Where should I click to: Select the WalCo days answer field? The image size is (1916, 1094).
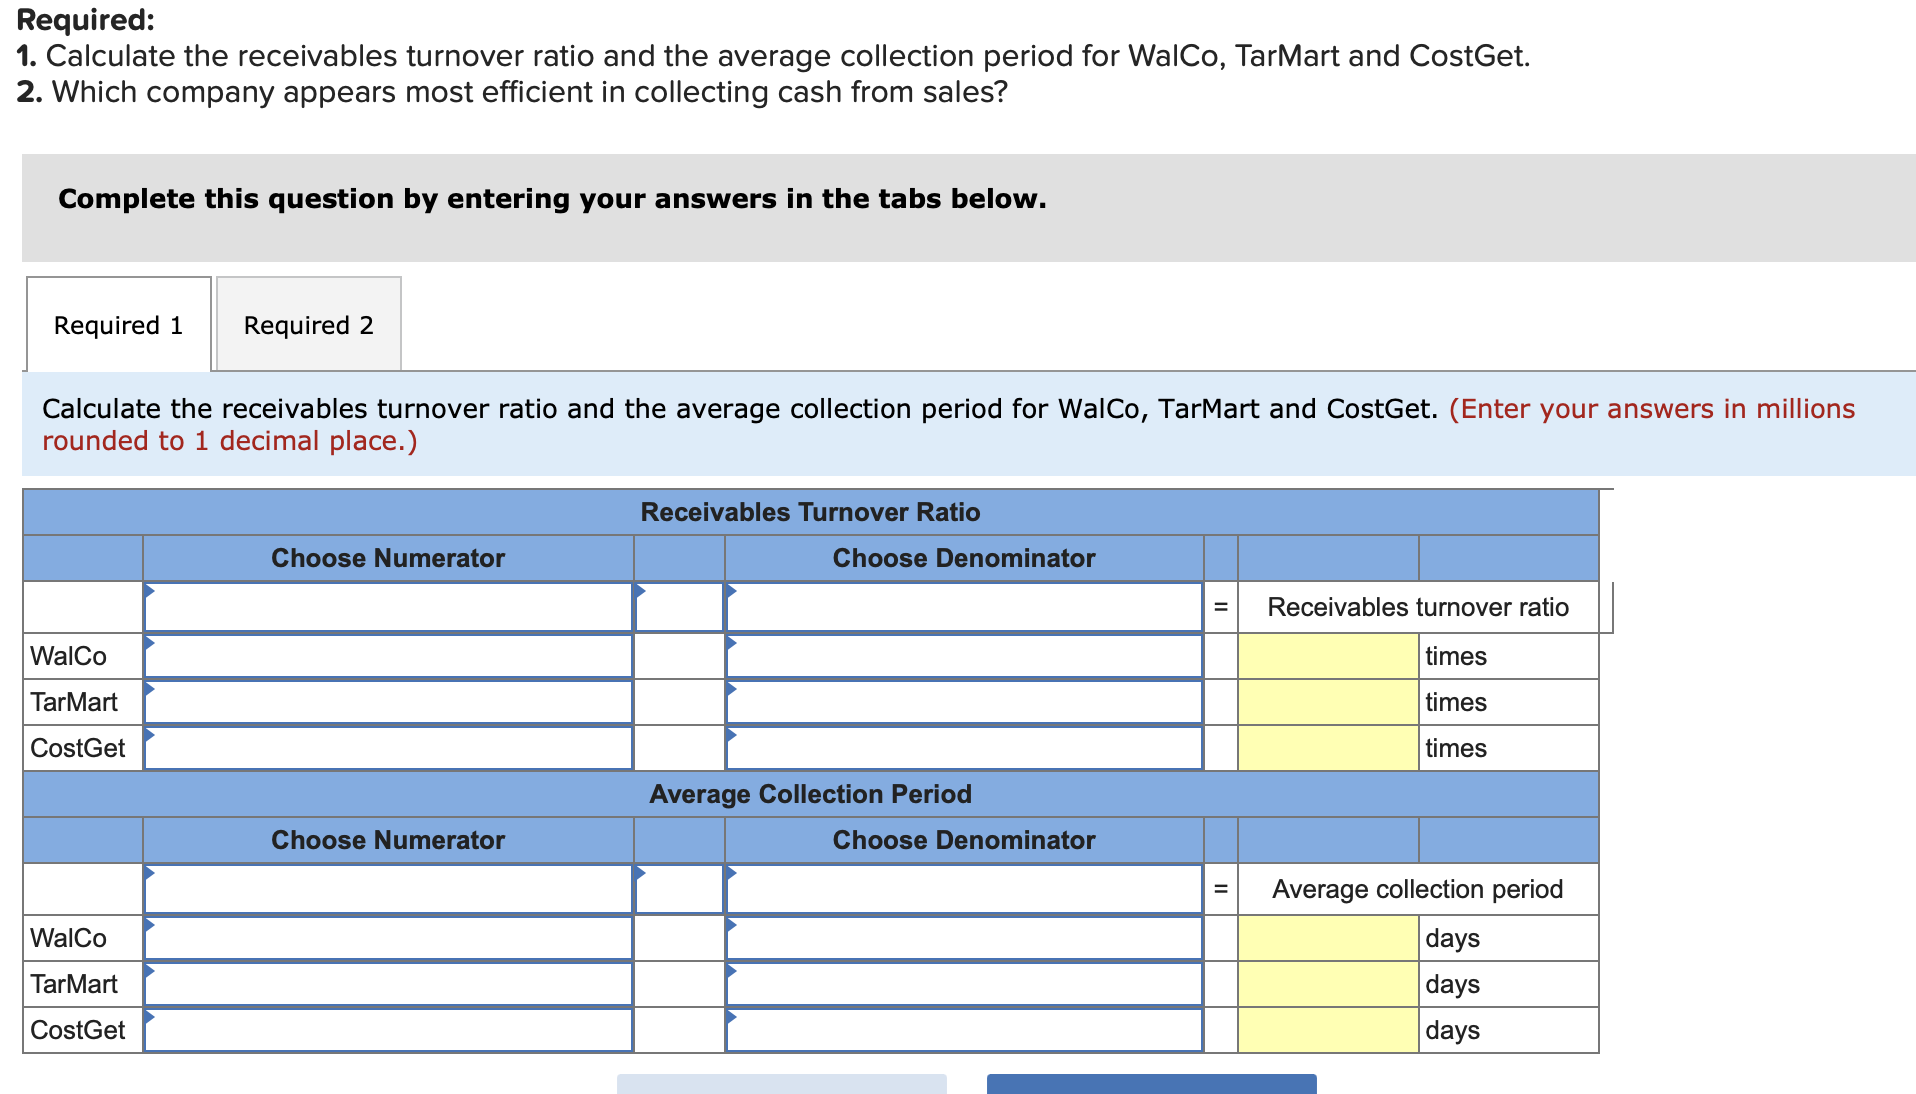coord(1327,938)
